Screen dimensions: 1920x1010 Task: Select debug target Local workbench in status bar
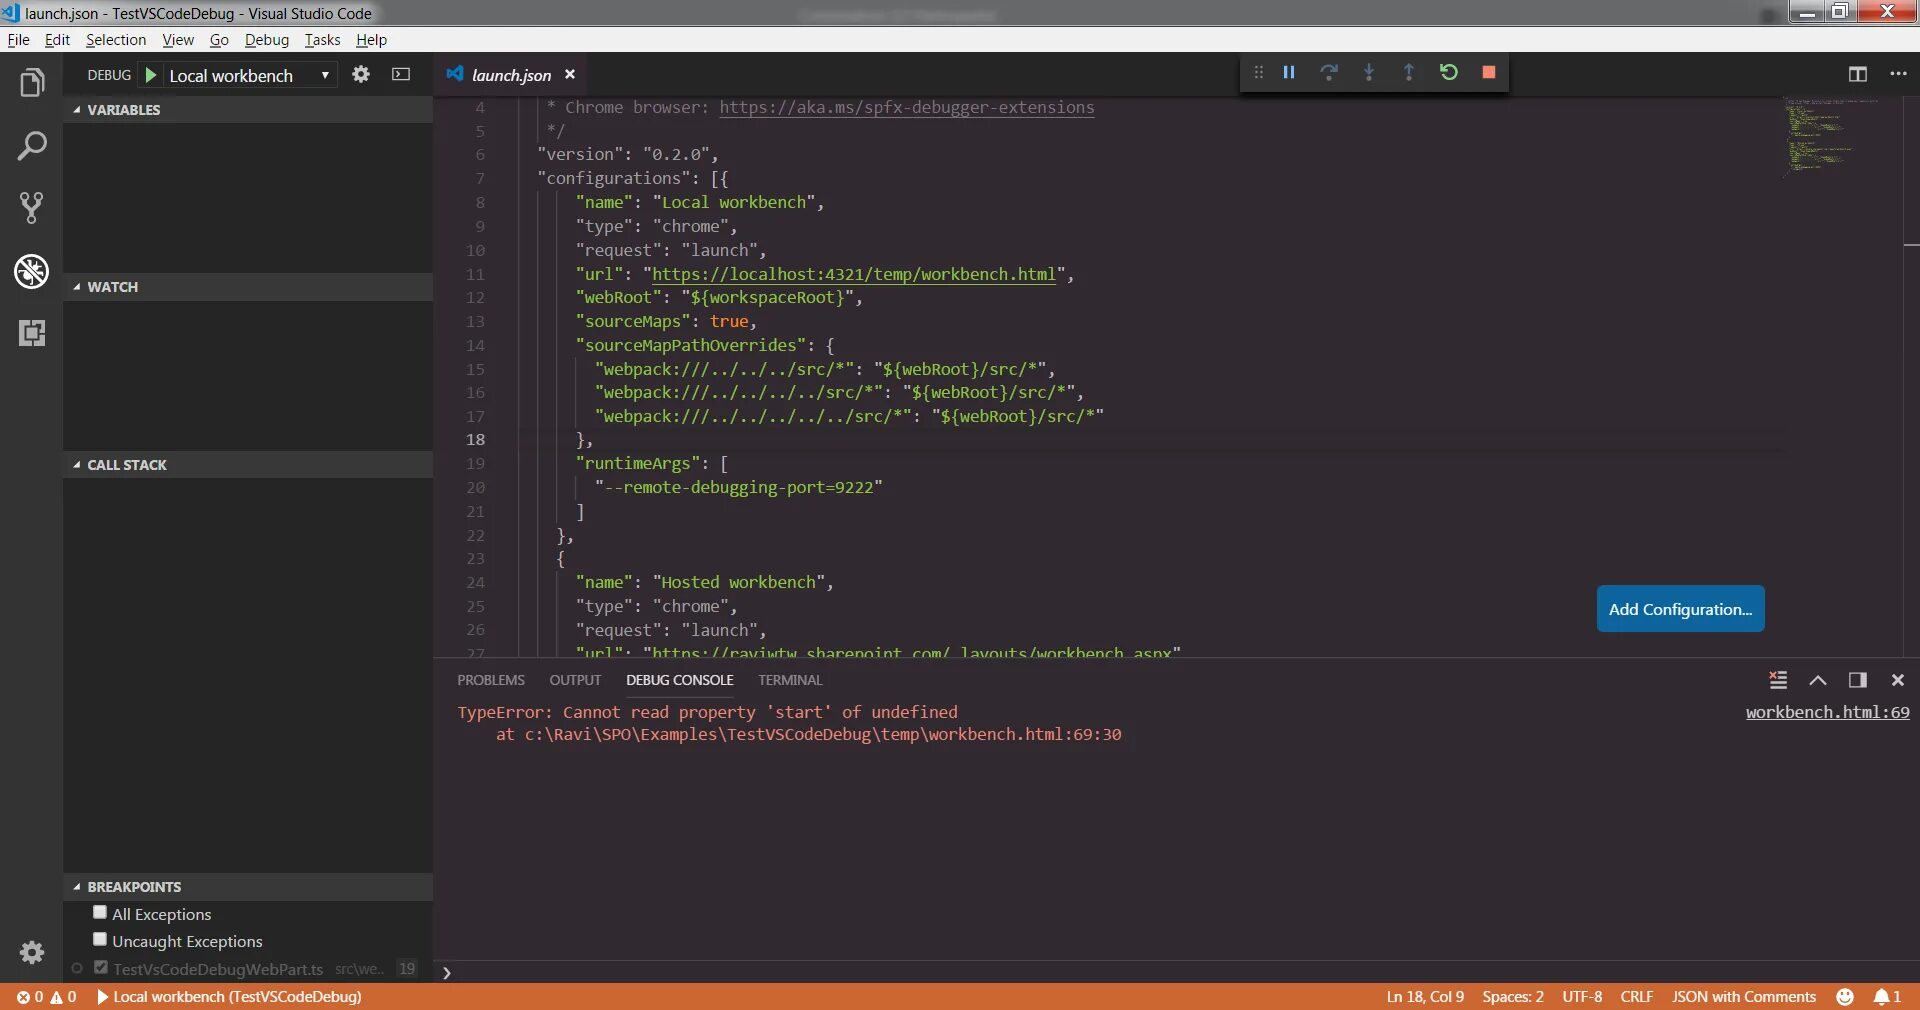tap(229, 997)
